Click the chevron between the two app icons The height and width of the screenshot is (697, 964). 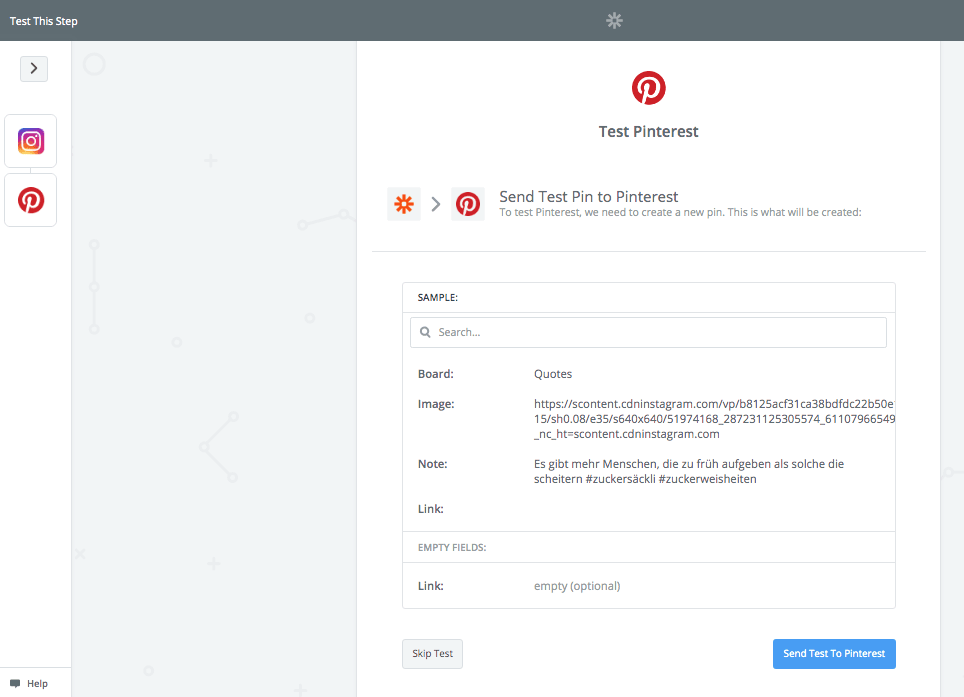coord(436,203)
